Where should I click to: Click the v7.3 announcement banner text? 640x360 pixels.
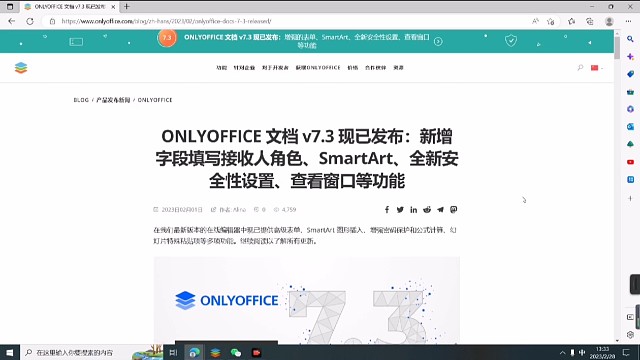(307, 41)
